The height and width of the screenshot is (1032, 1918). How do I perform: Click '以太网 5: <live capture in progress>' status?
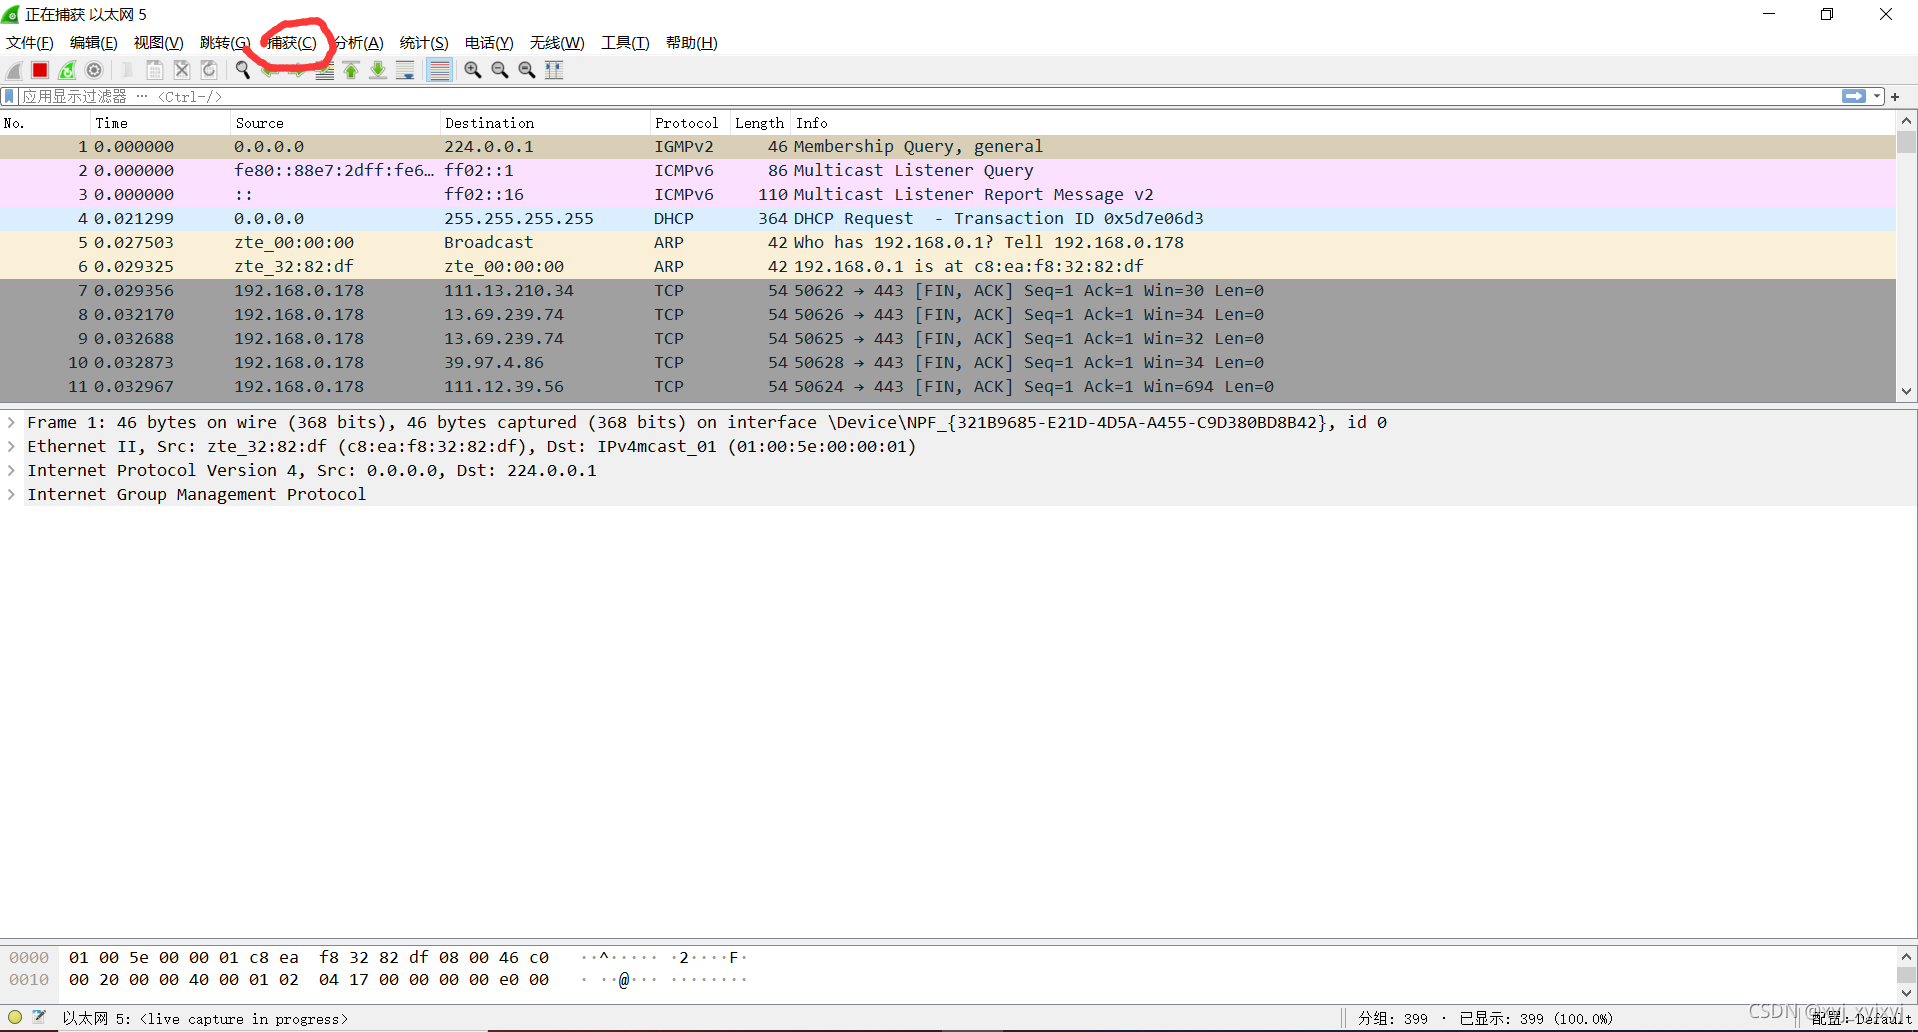point(205,1018)
